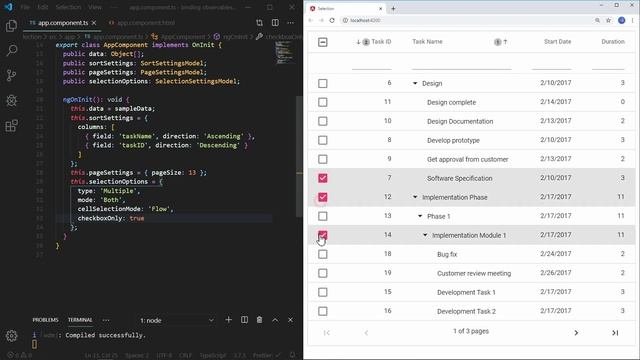Switch to app.component.html editor tab
Image resolution: width=640 pixels, height=360 pixels.
(142, 23)
